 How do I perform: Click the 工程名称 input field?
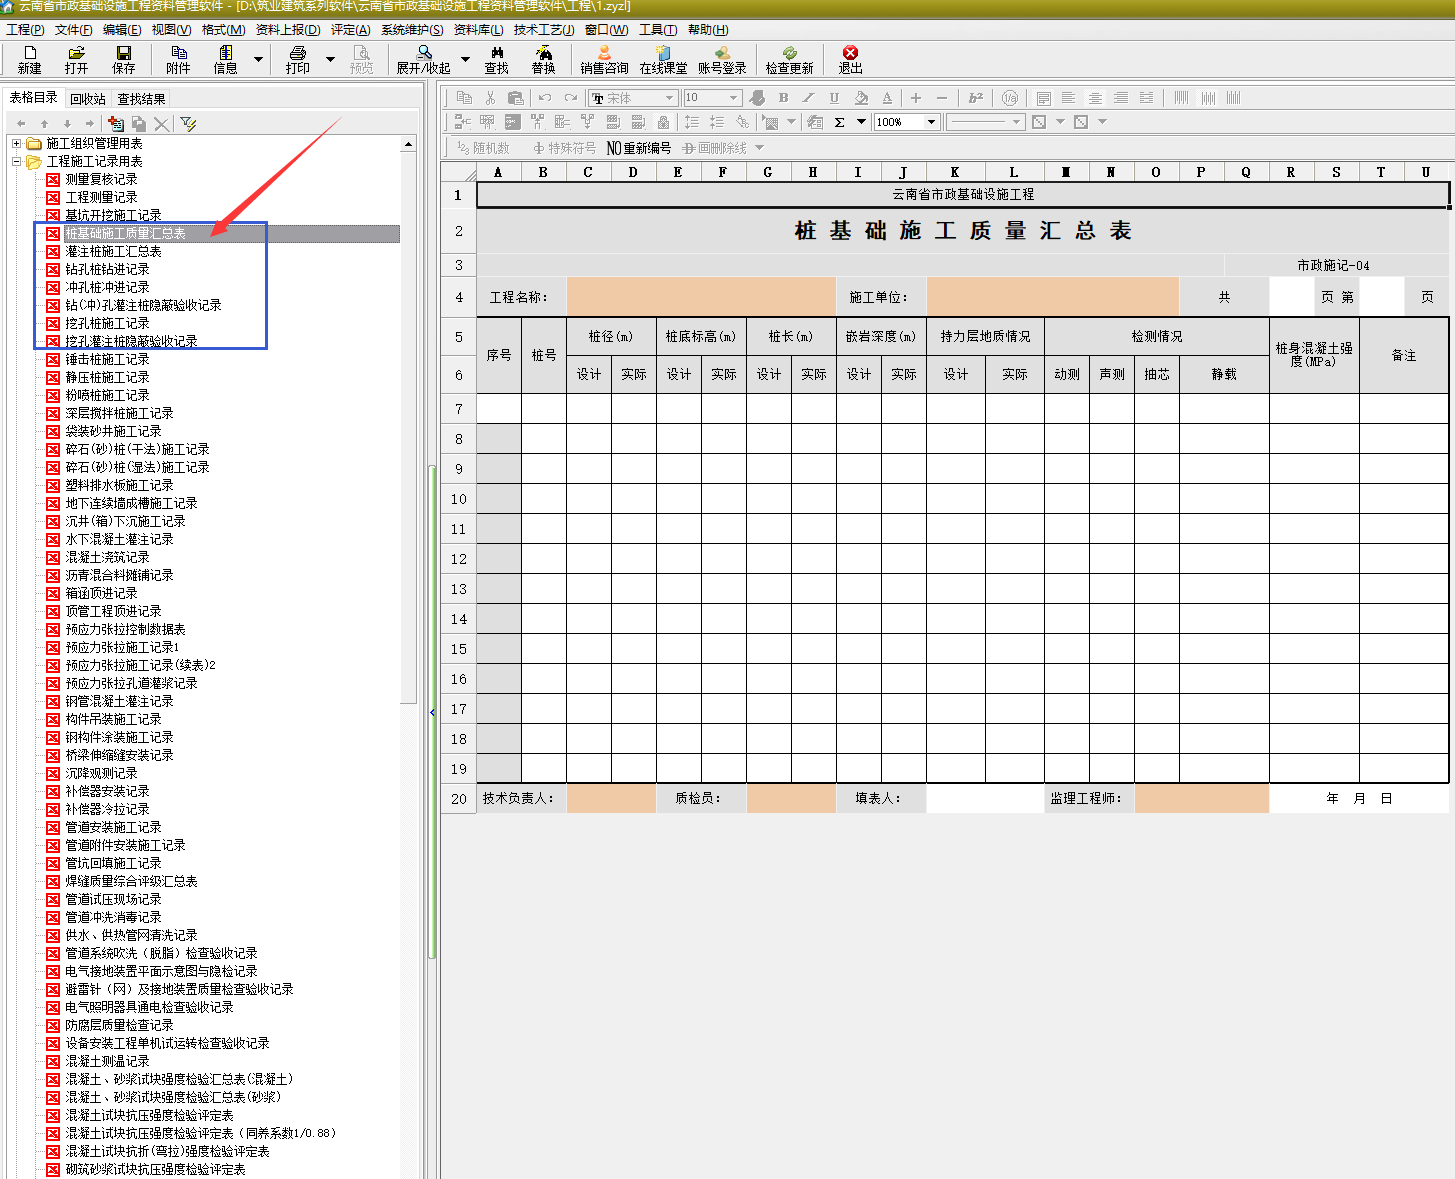701,297
